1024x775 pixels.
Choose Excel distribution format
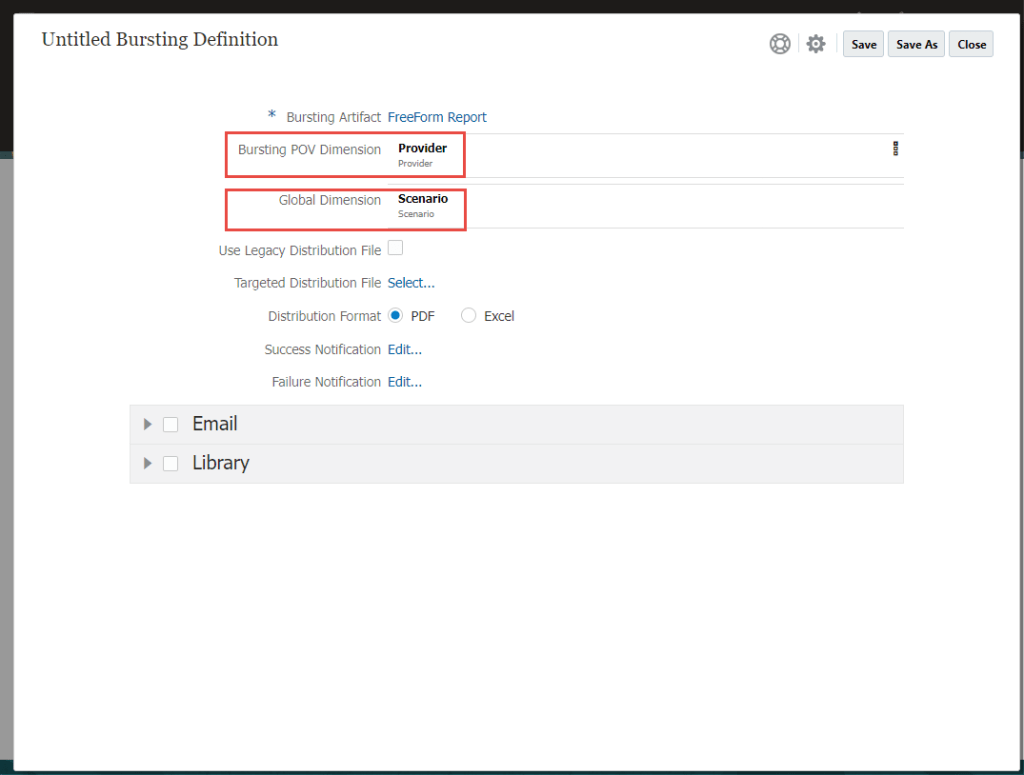tap(469, 316)
